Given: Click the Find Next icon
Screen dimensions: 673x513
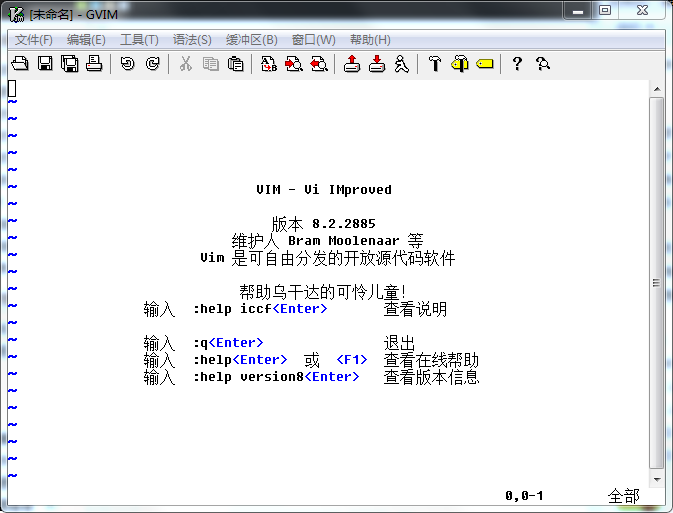Looking at the screenshot, I should (x=294, y=64).
